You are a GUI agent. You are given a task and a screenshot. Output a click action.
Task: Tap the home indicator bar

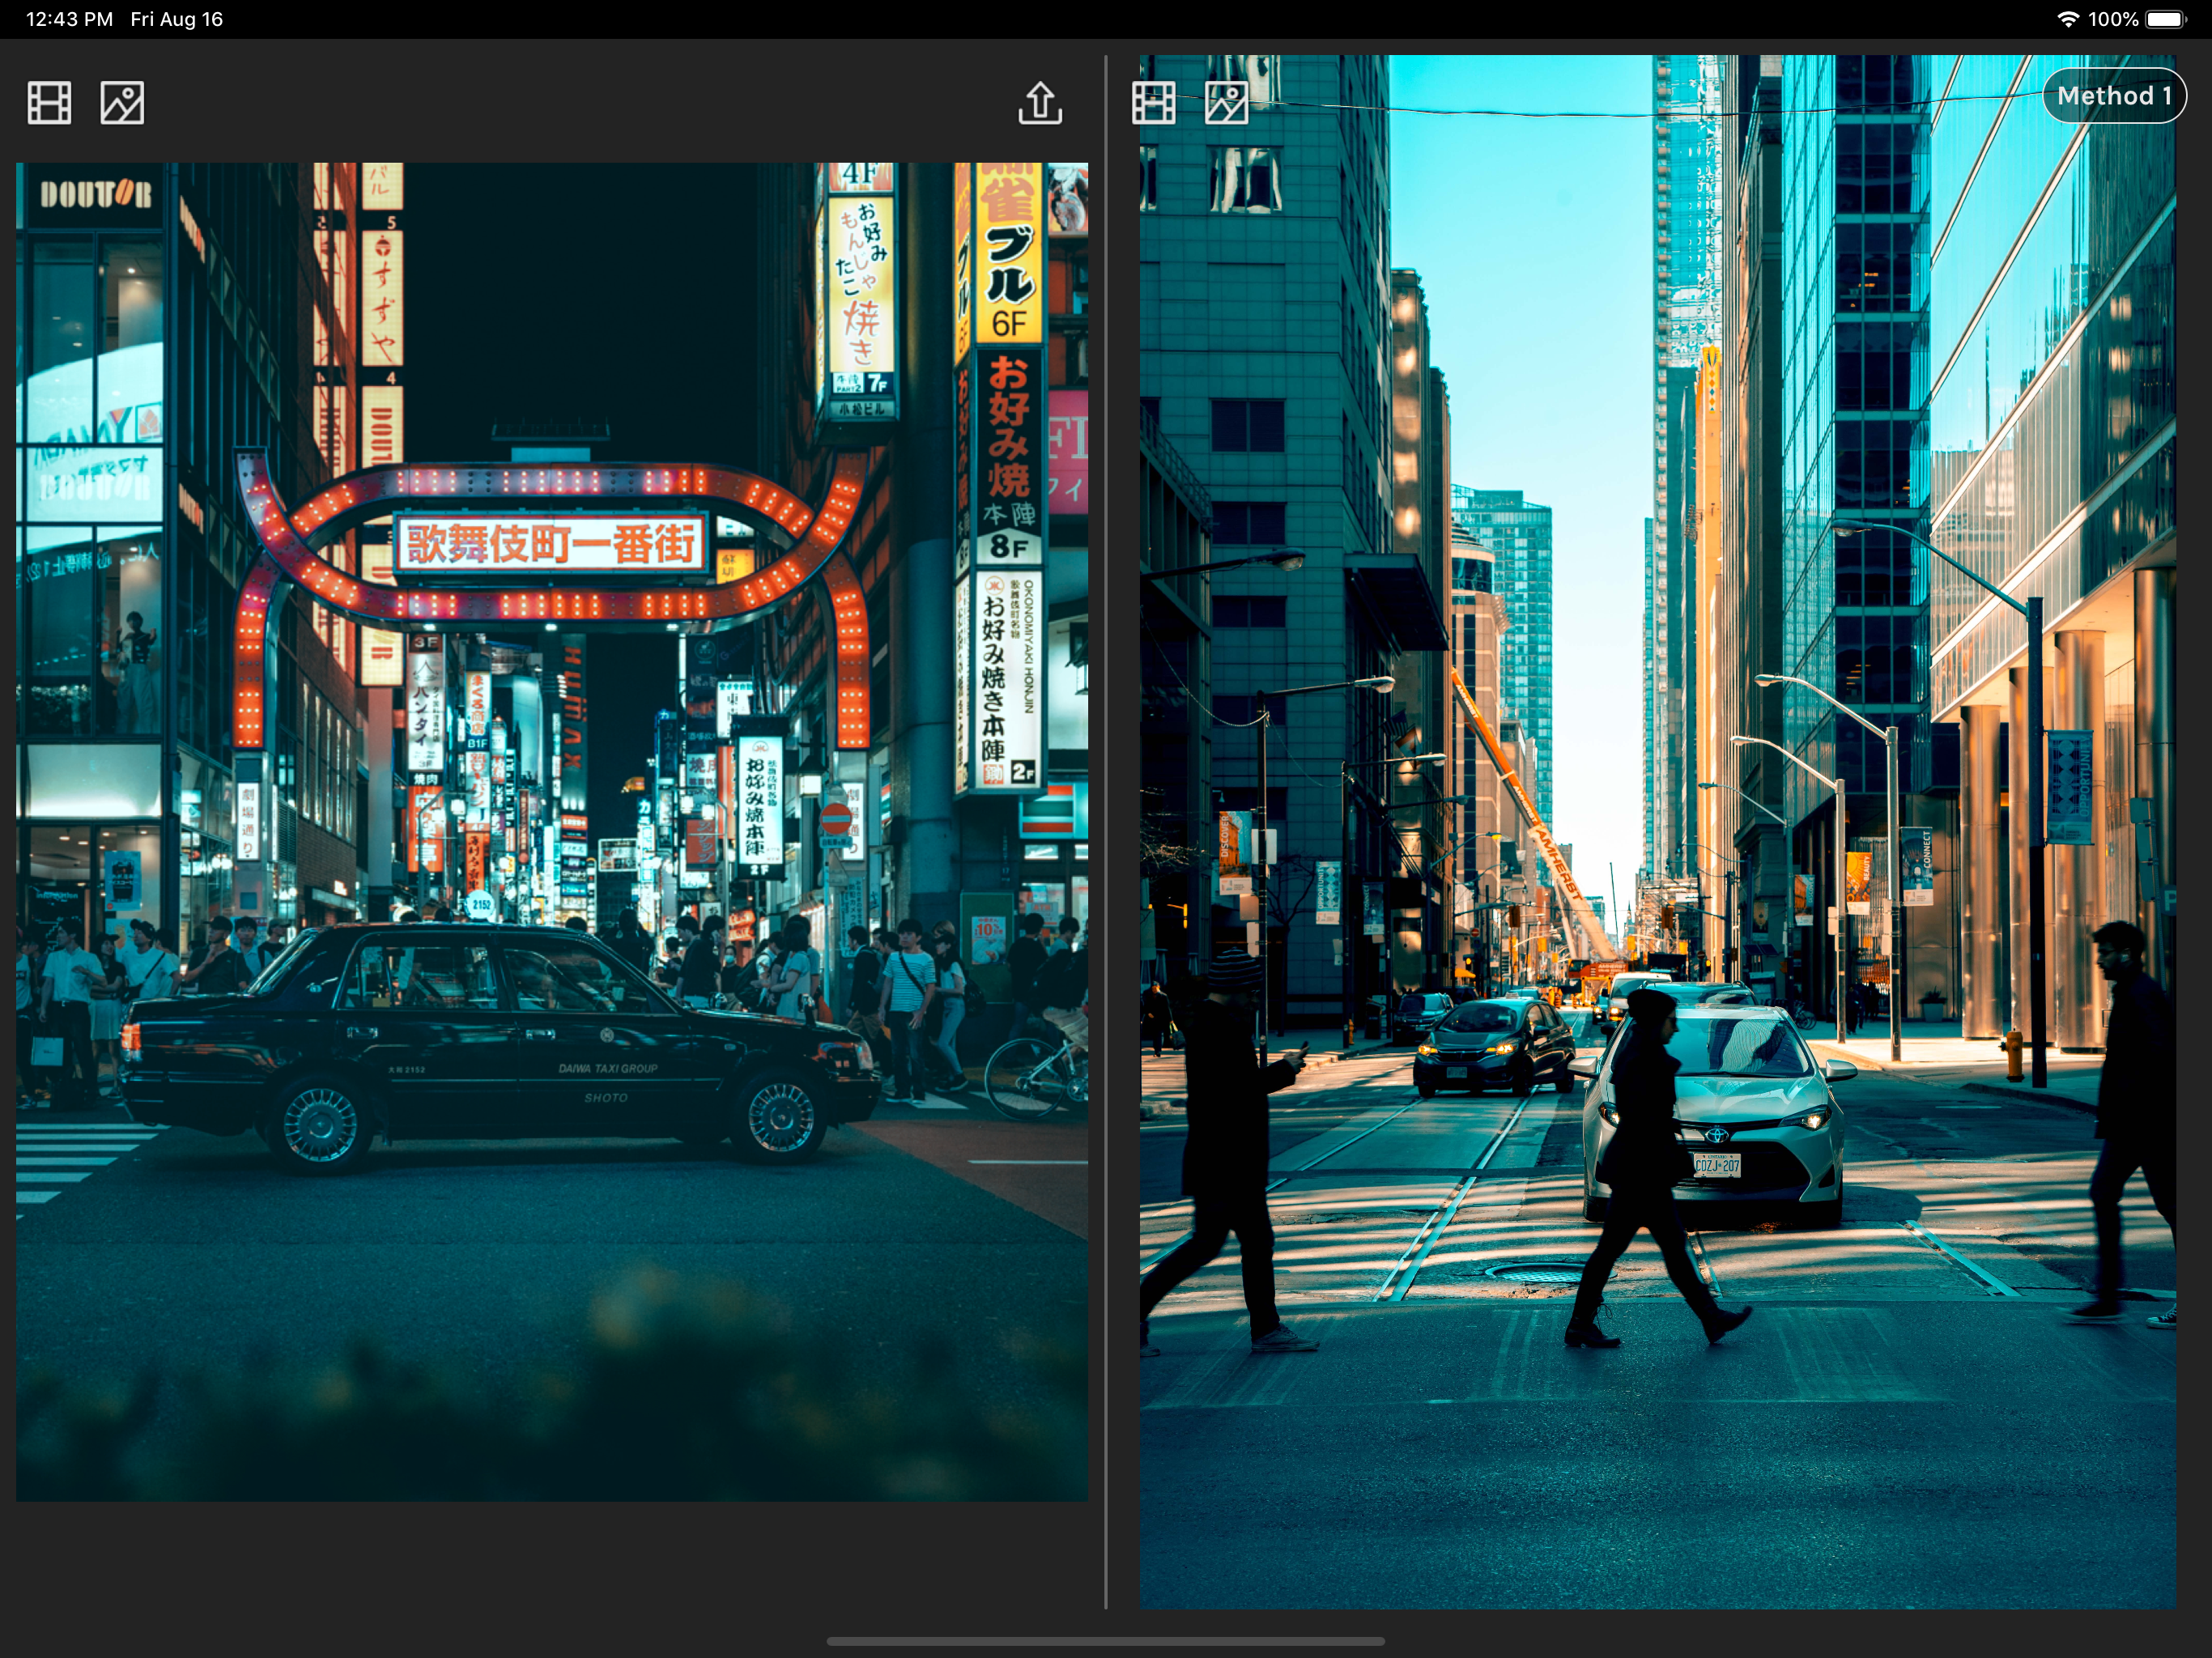point(1105,1641)
